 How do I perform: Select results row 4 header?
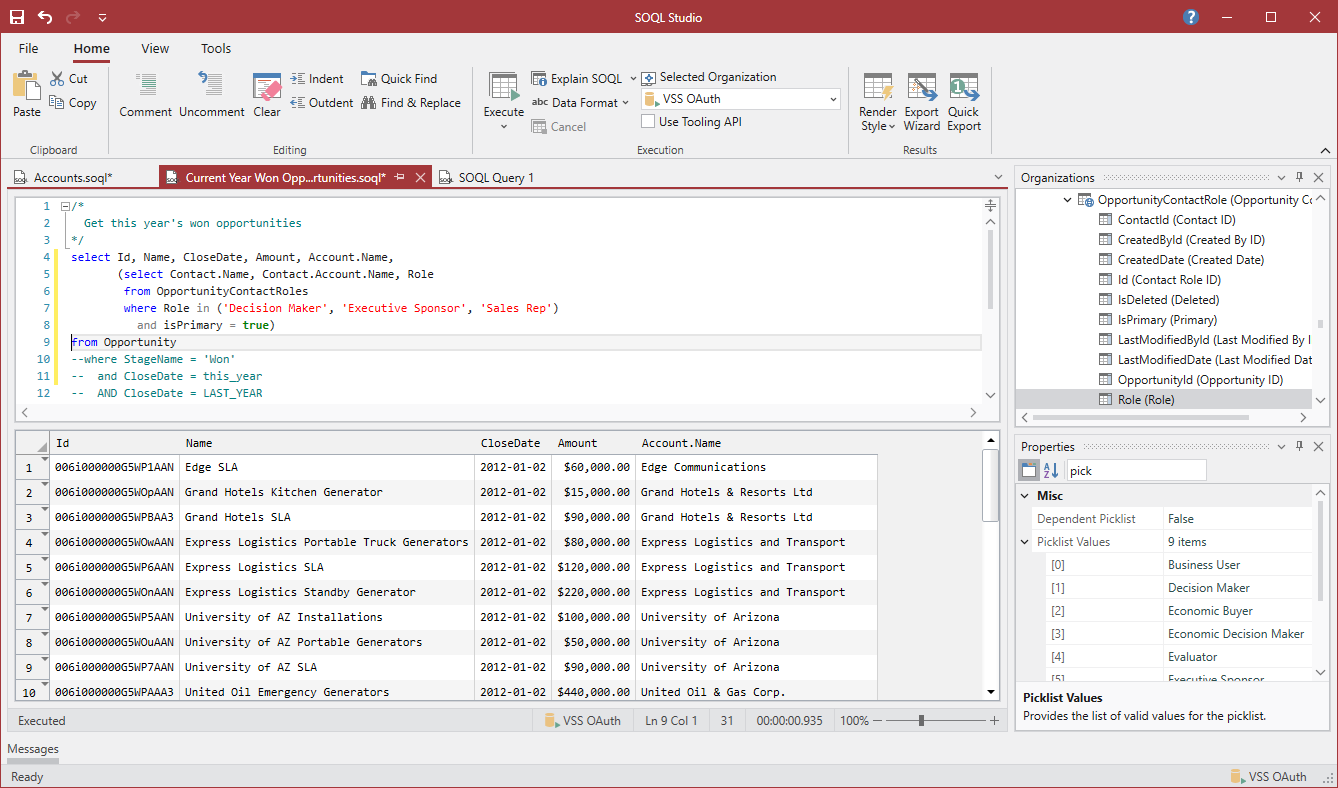point(32,542)
